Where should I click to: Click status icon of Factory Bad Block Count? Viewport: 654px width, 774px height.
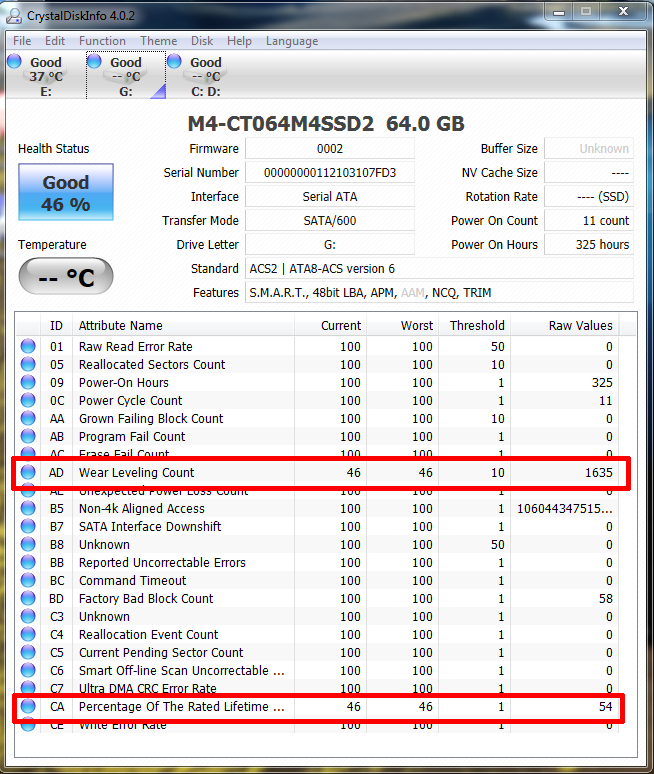pos(28,599)
